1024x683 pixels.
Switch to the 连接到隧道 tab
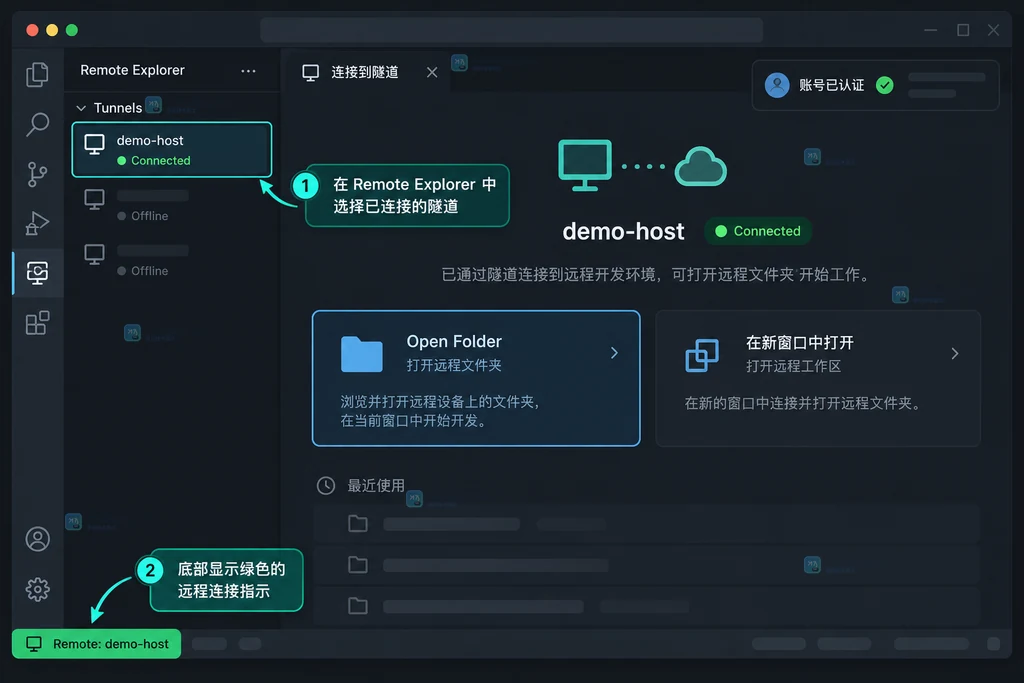364,72
